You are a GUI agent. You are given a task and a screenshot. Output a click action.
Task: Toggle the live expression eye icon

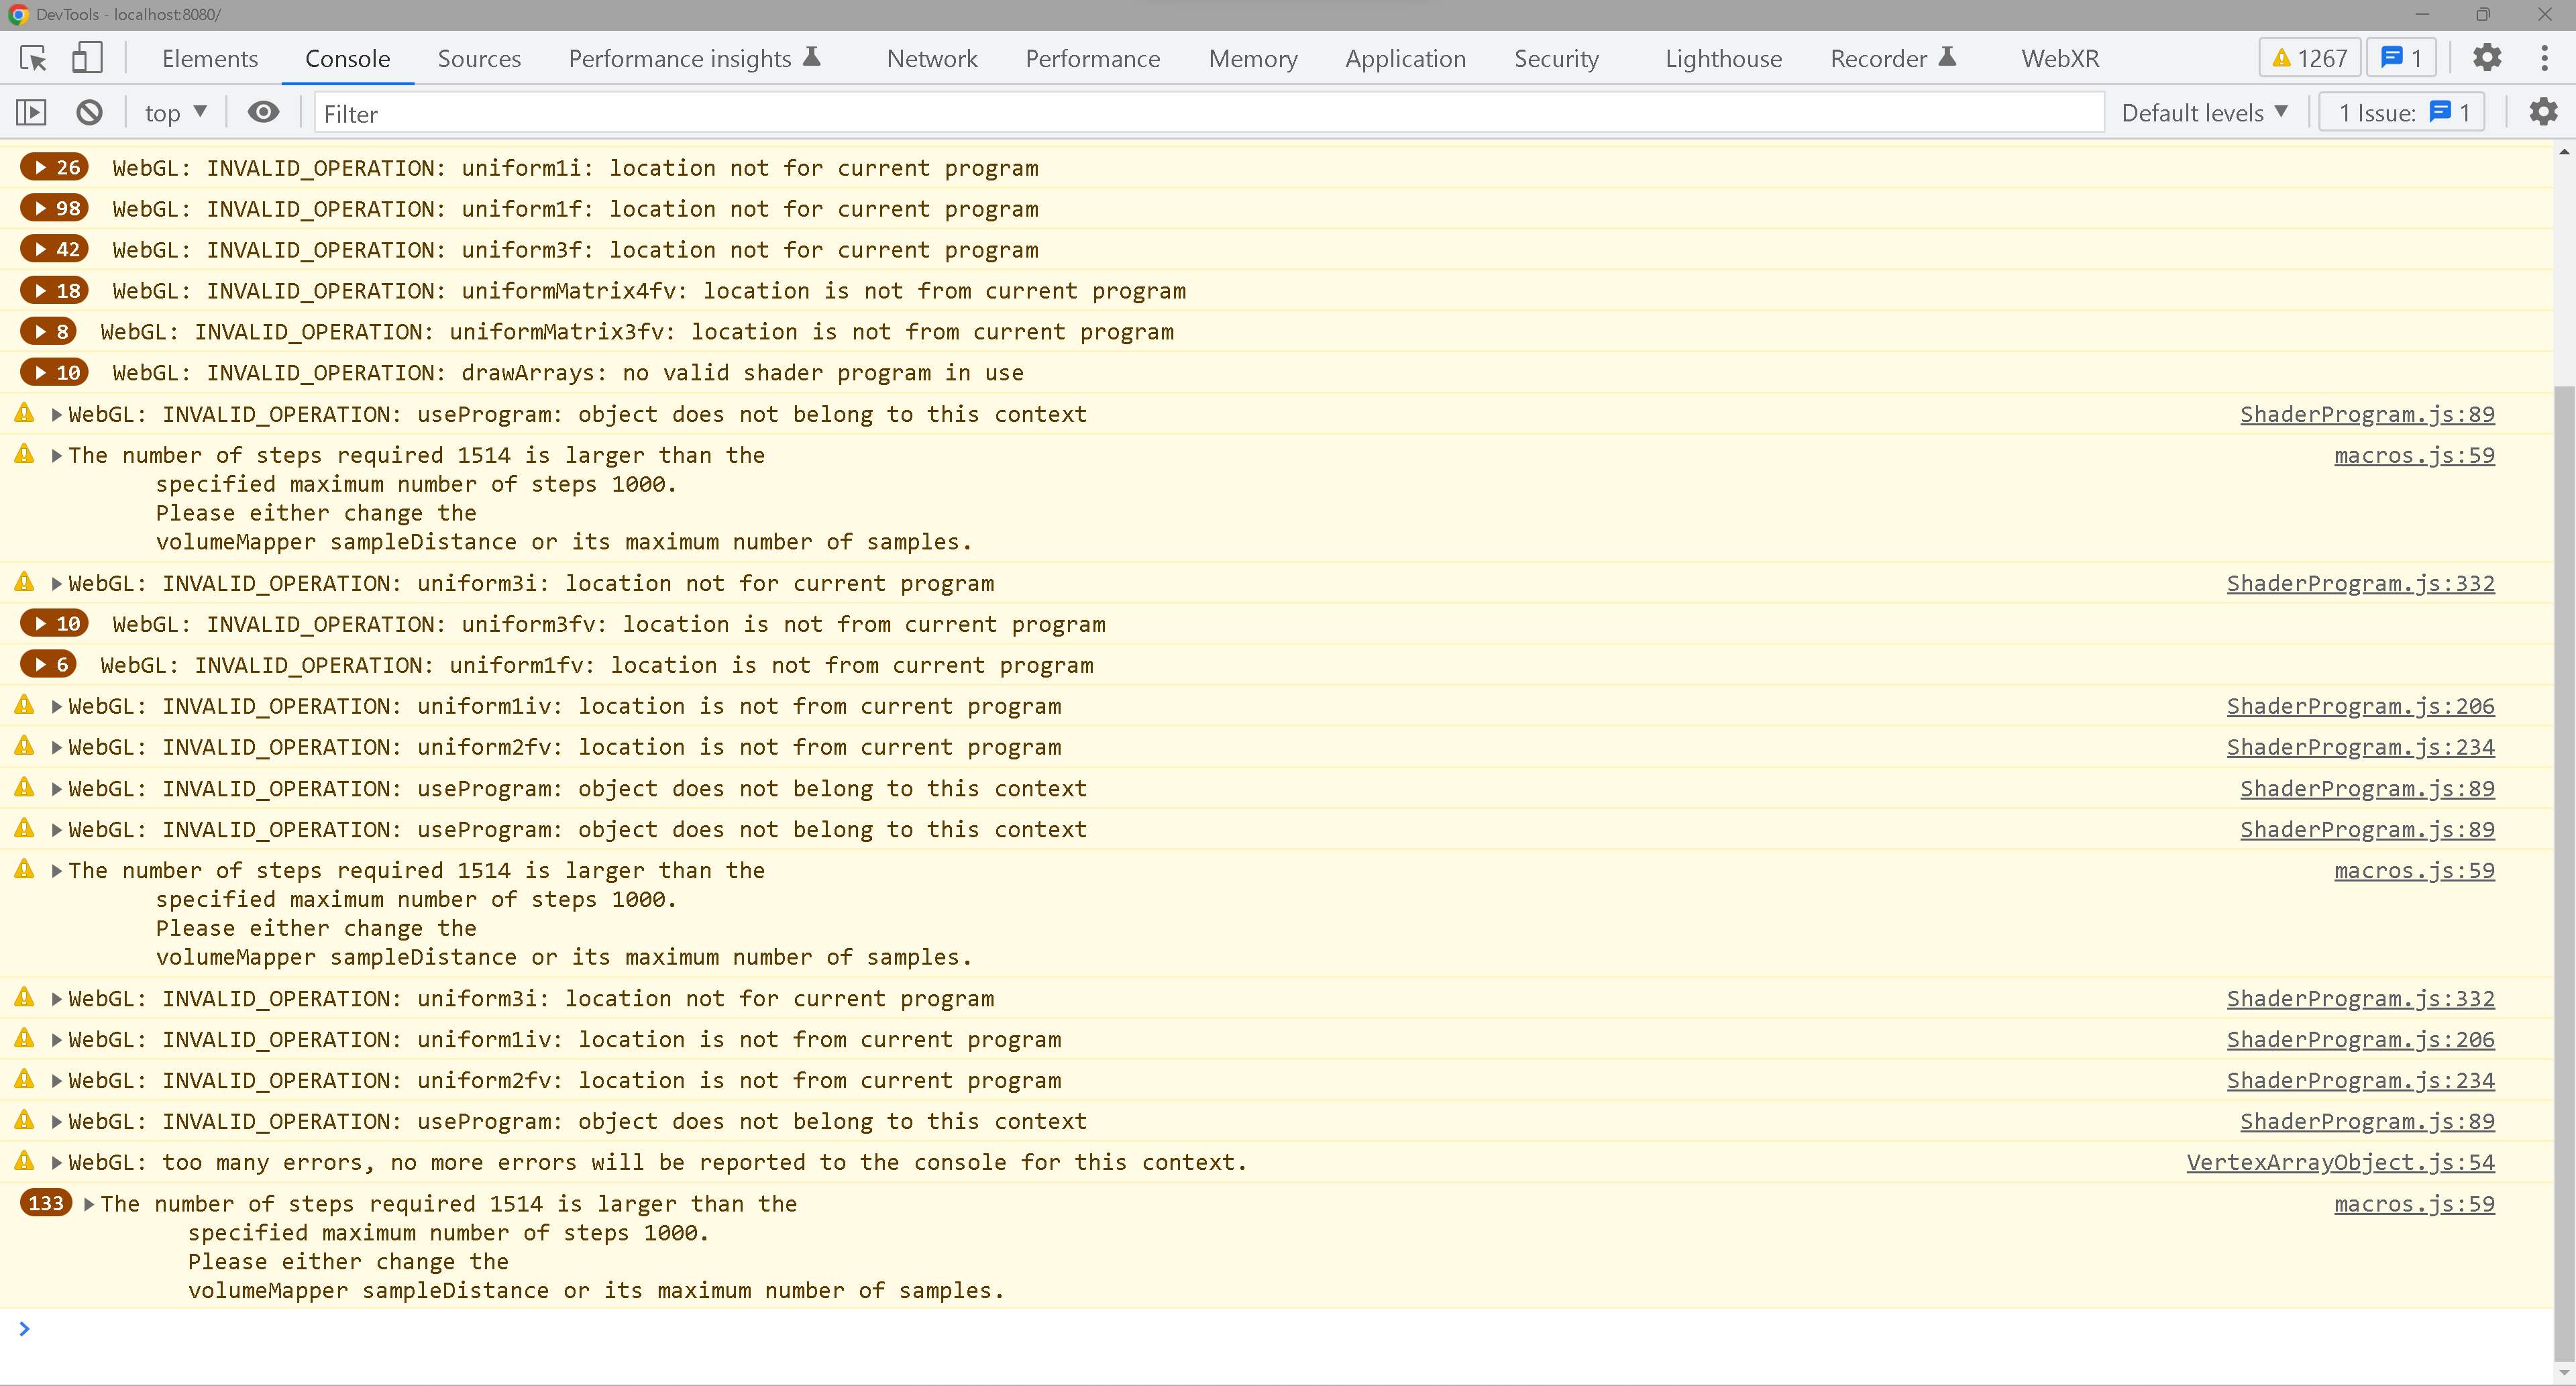[x=263, y=112]
